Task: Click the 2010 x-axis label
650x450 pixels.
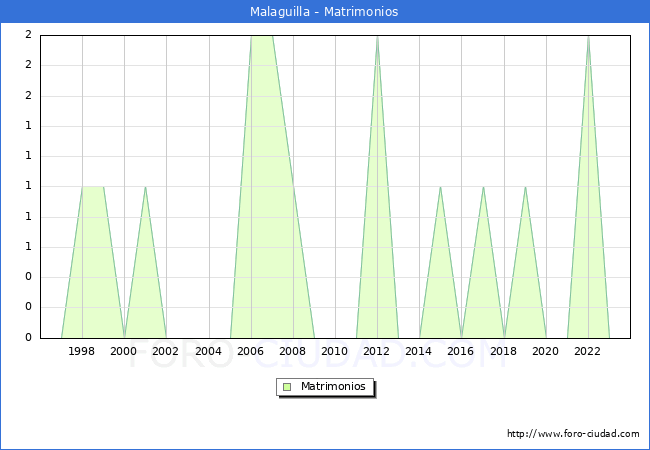Action: coord(335,351)
